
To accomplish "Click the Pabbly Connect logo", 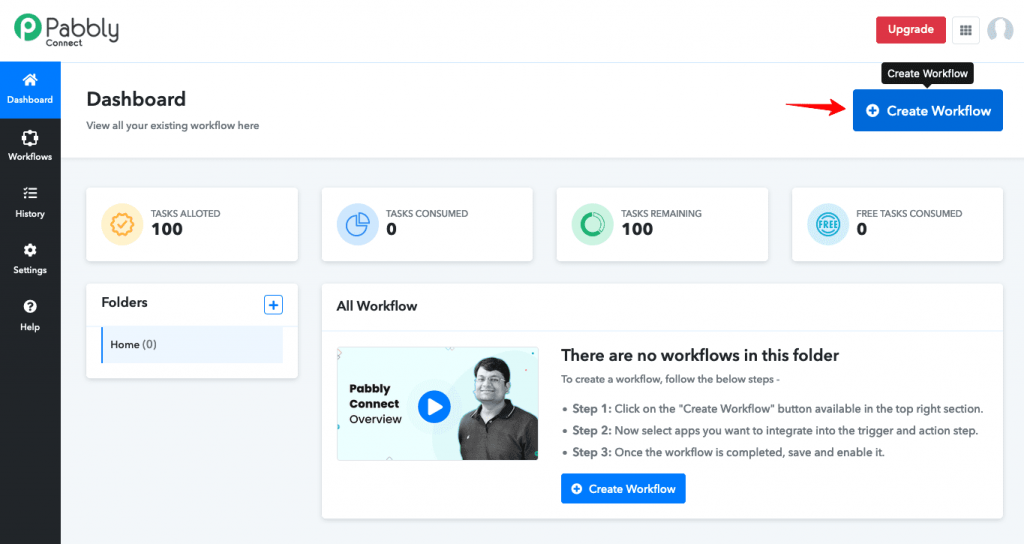I will 67,30.
